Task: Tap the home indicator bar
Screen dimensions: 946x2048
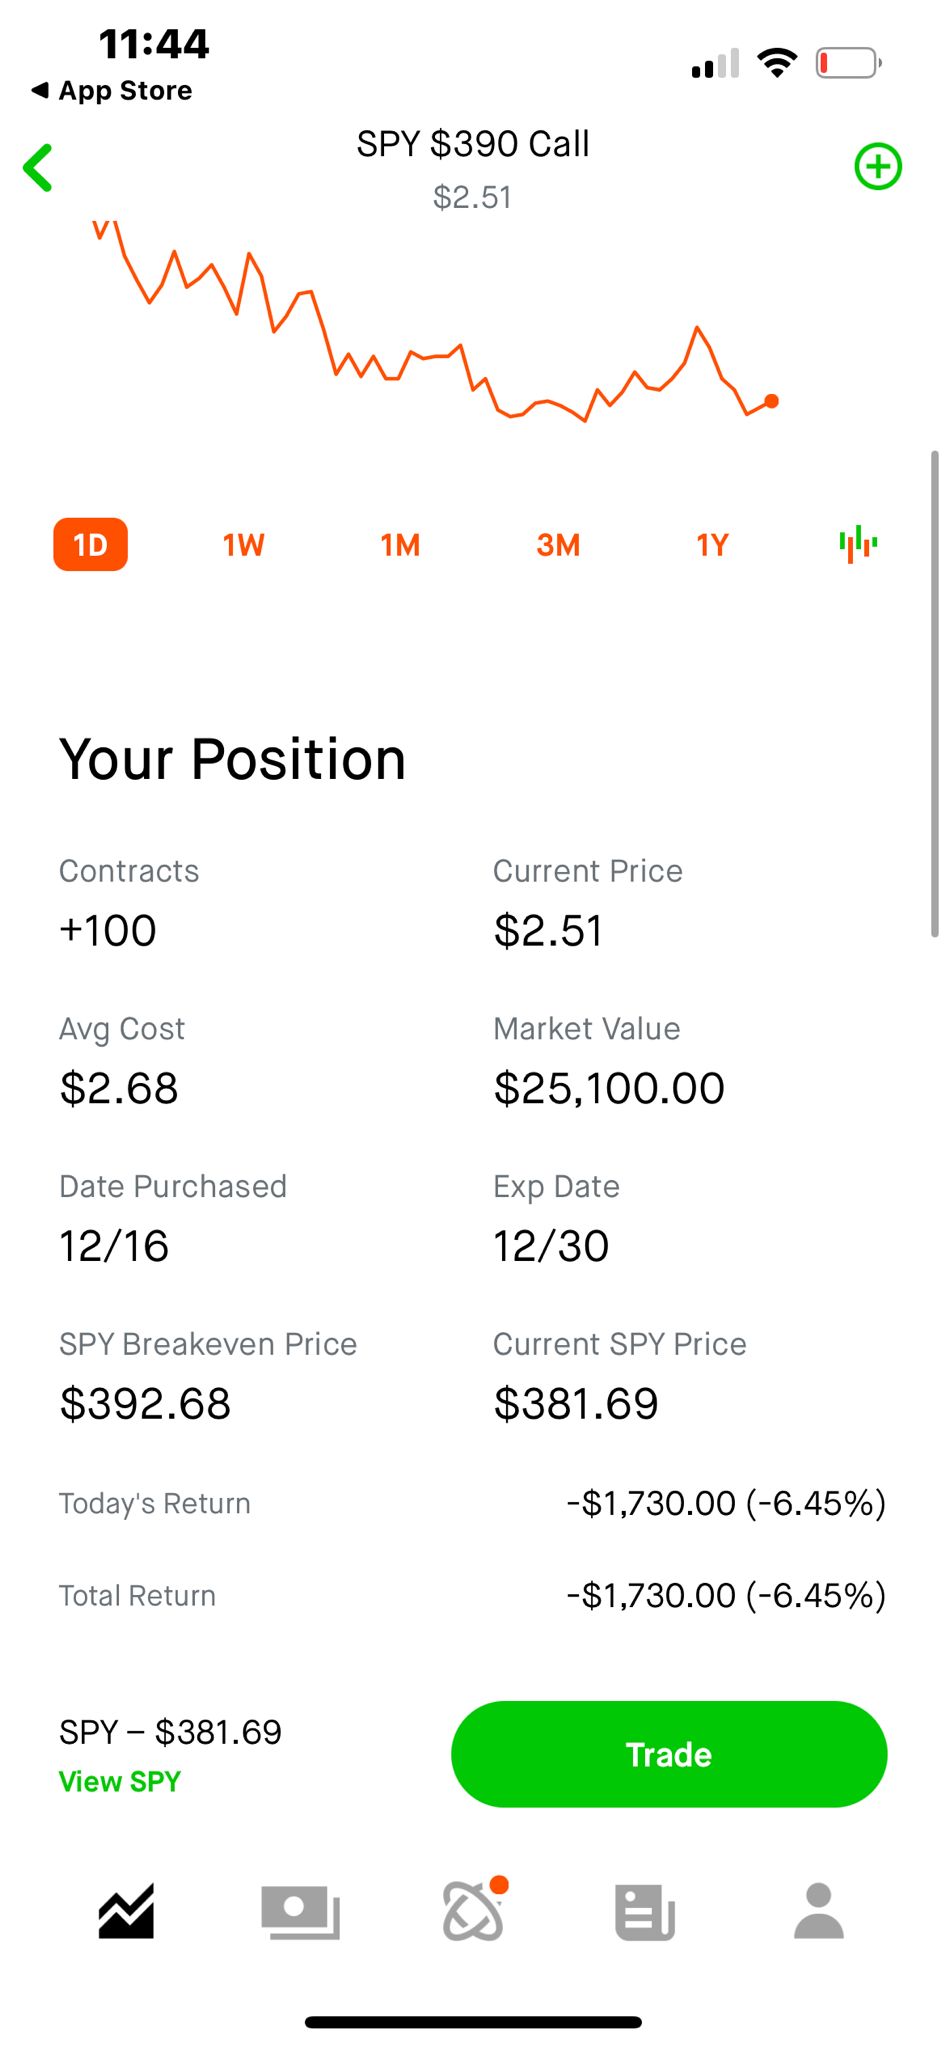Action: (473, 2022)
